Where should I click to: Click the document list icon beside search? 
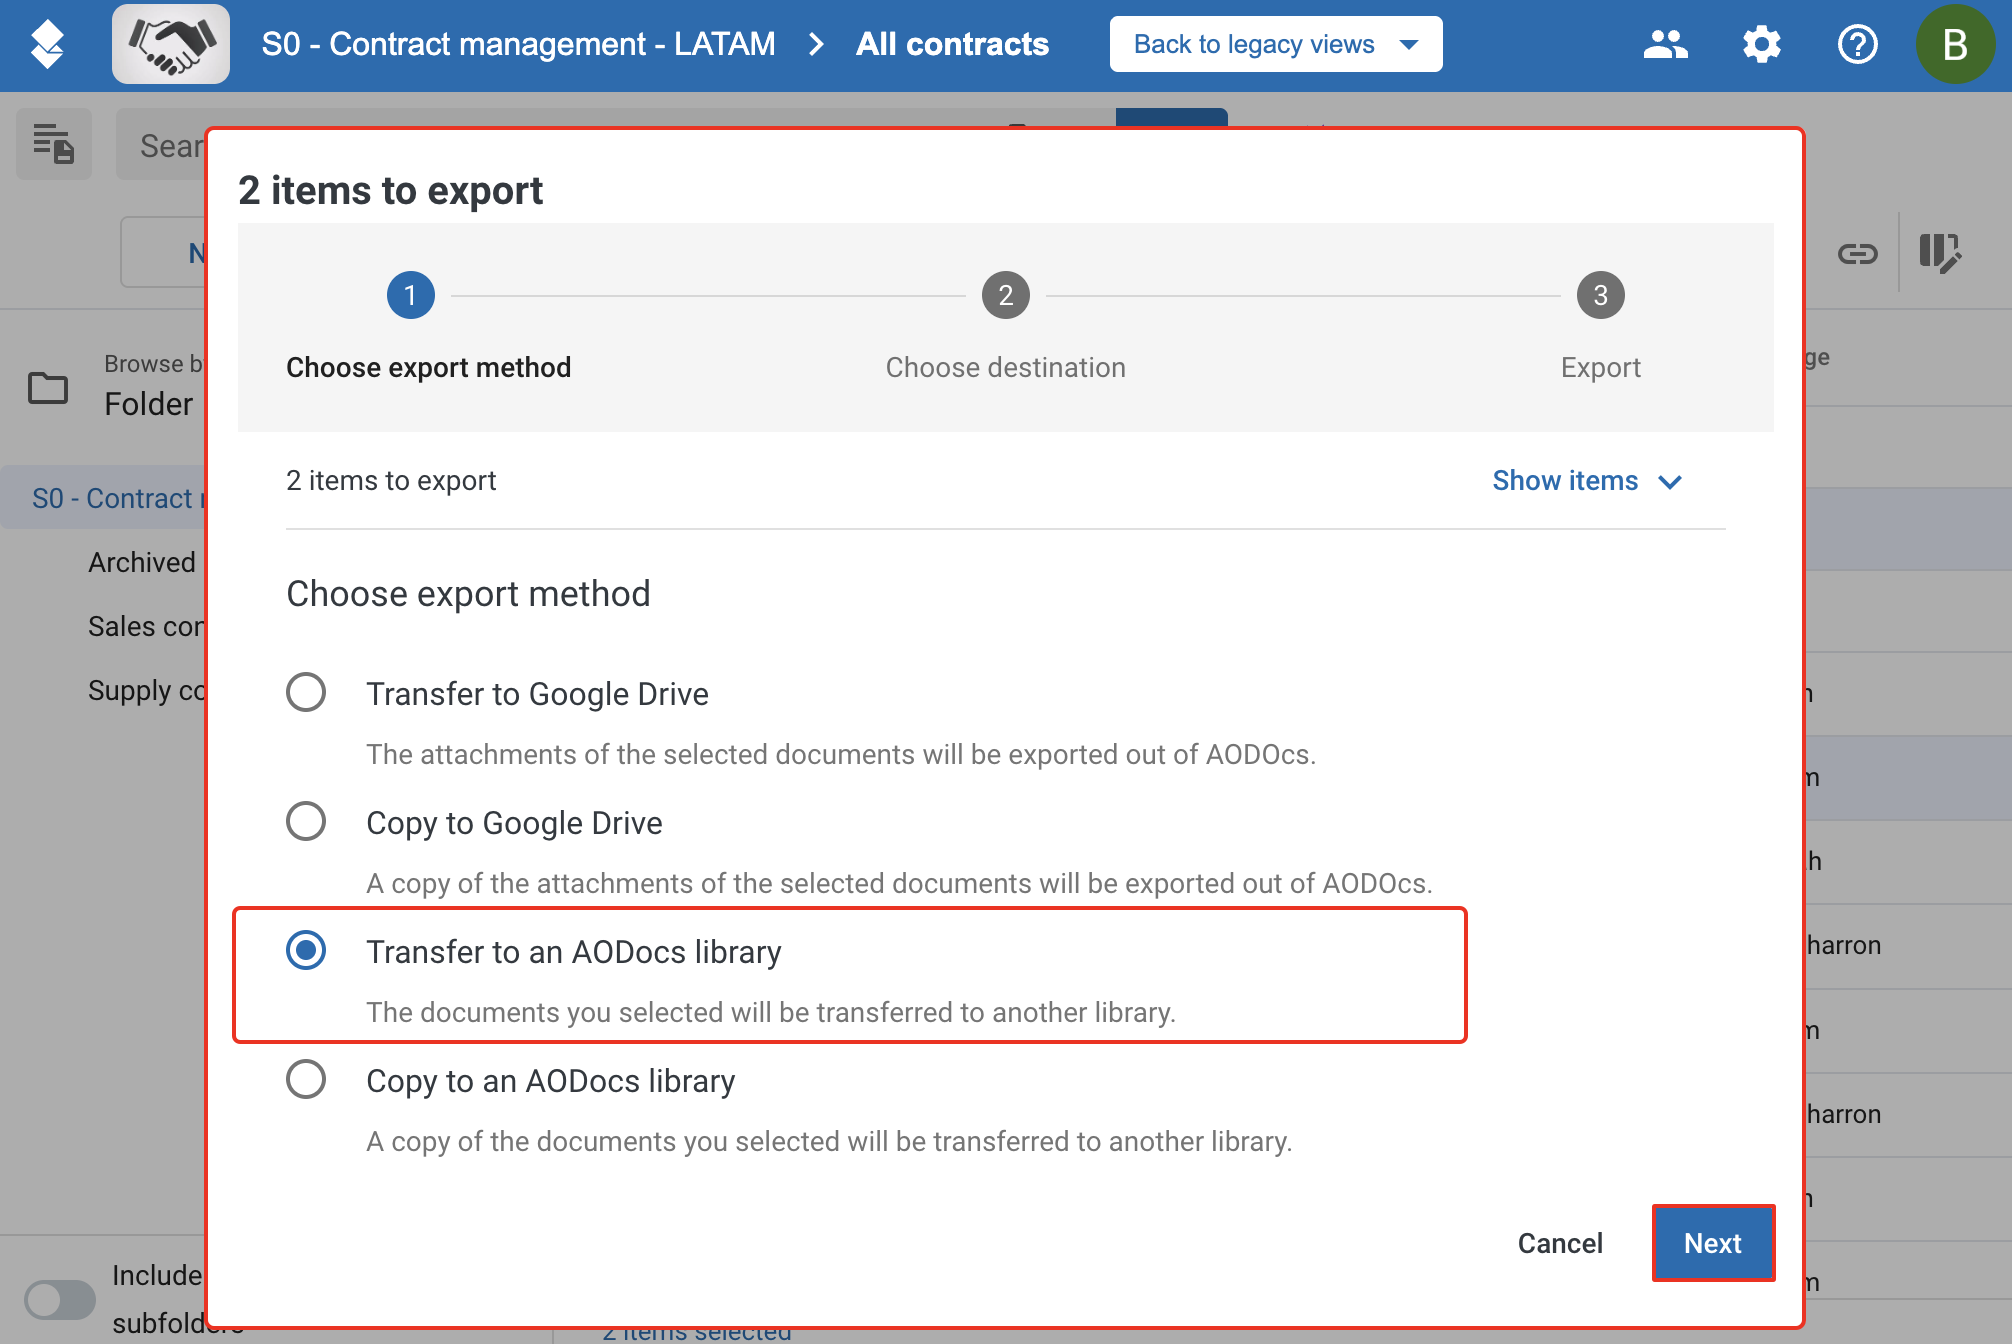[54, 144]
